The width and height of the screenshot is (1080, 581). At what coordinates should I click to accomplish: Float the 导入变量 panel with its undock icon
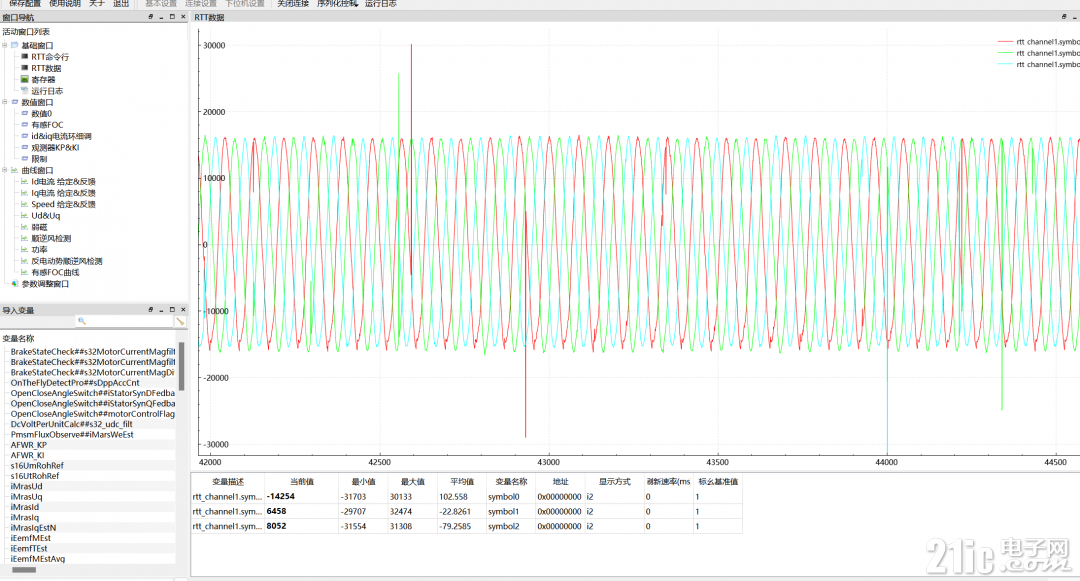click(151, 310)
